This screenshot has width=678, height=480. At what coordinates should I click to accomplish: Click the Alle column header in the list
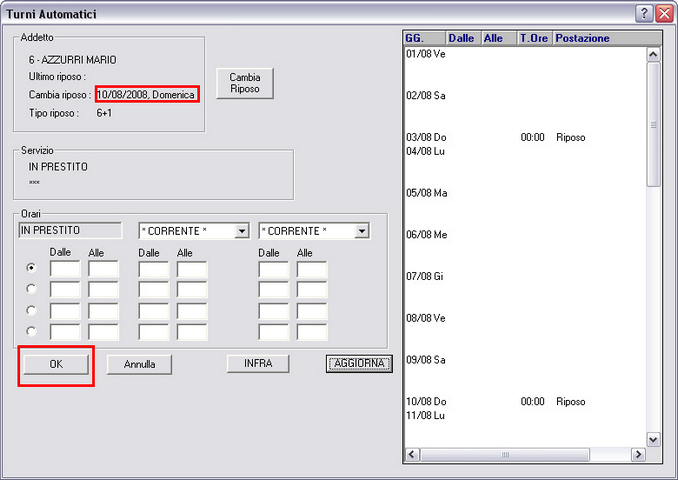tap(499, 38)
